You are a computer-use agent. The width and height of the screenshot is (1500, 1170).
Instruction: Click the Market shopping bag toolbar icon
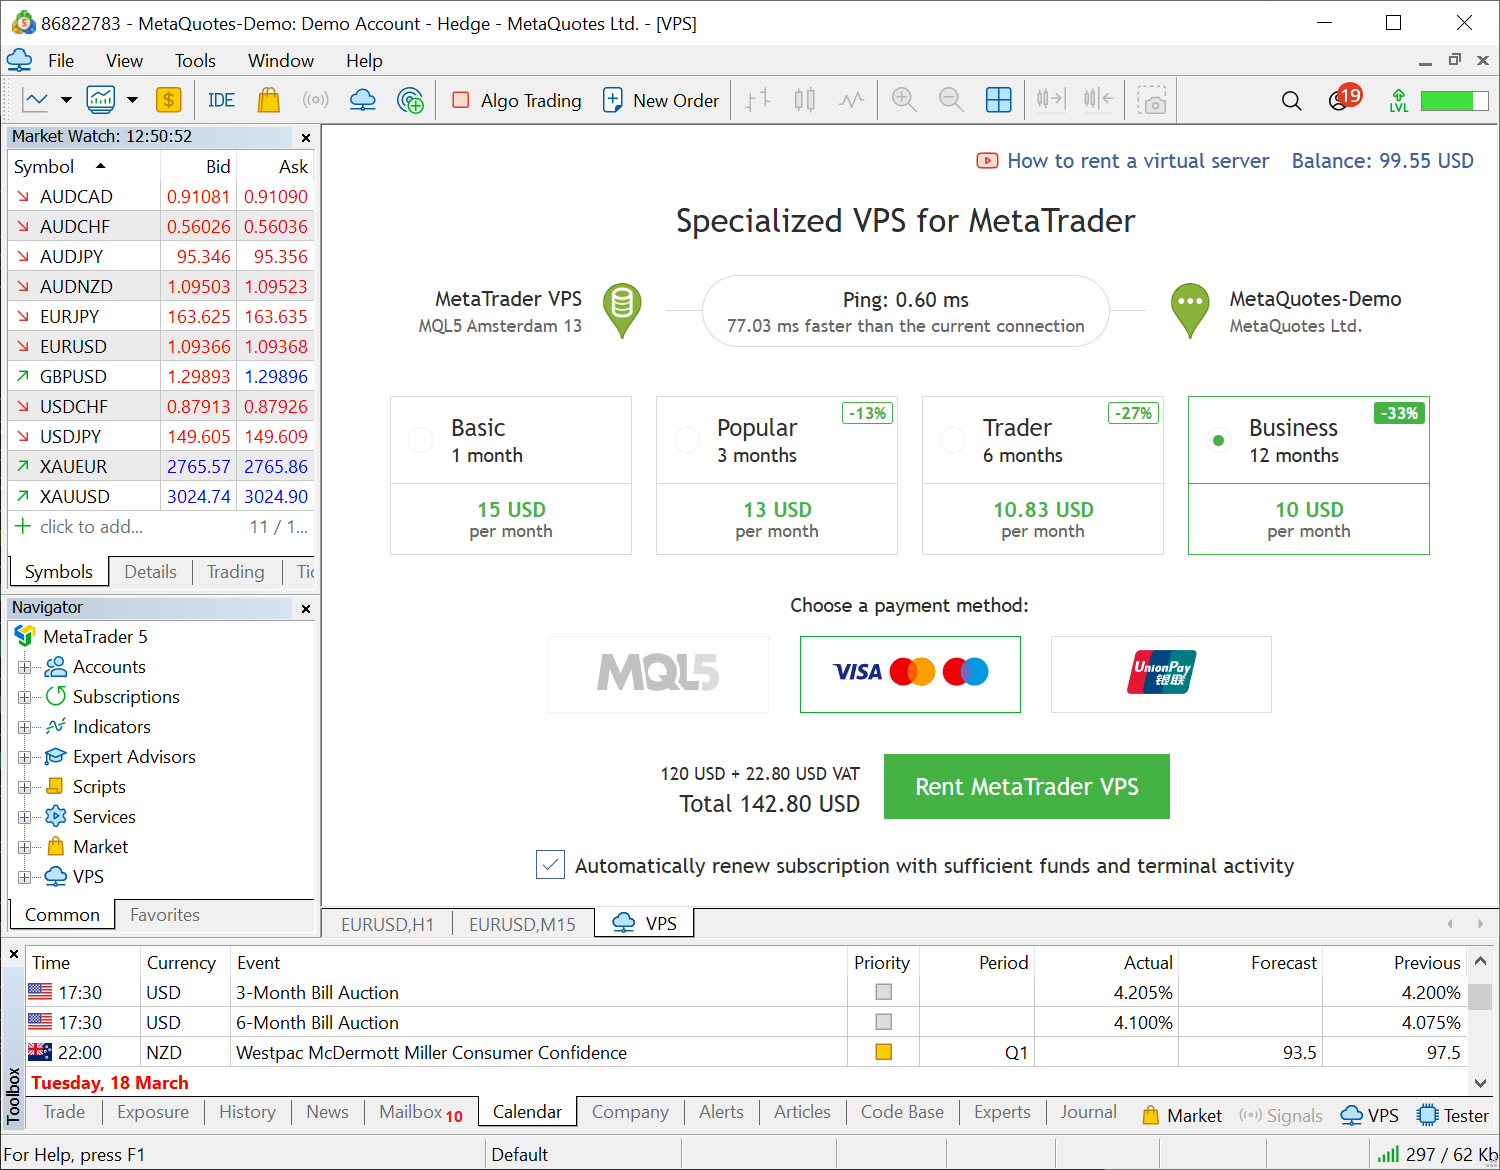click(x=268, y=100)
